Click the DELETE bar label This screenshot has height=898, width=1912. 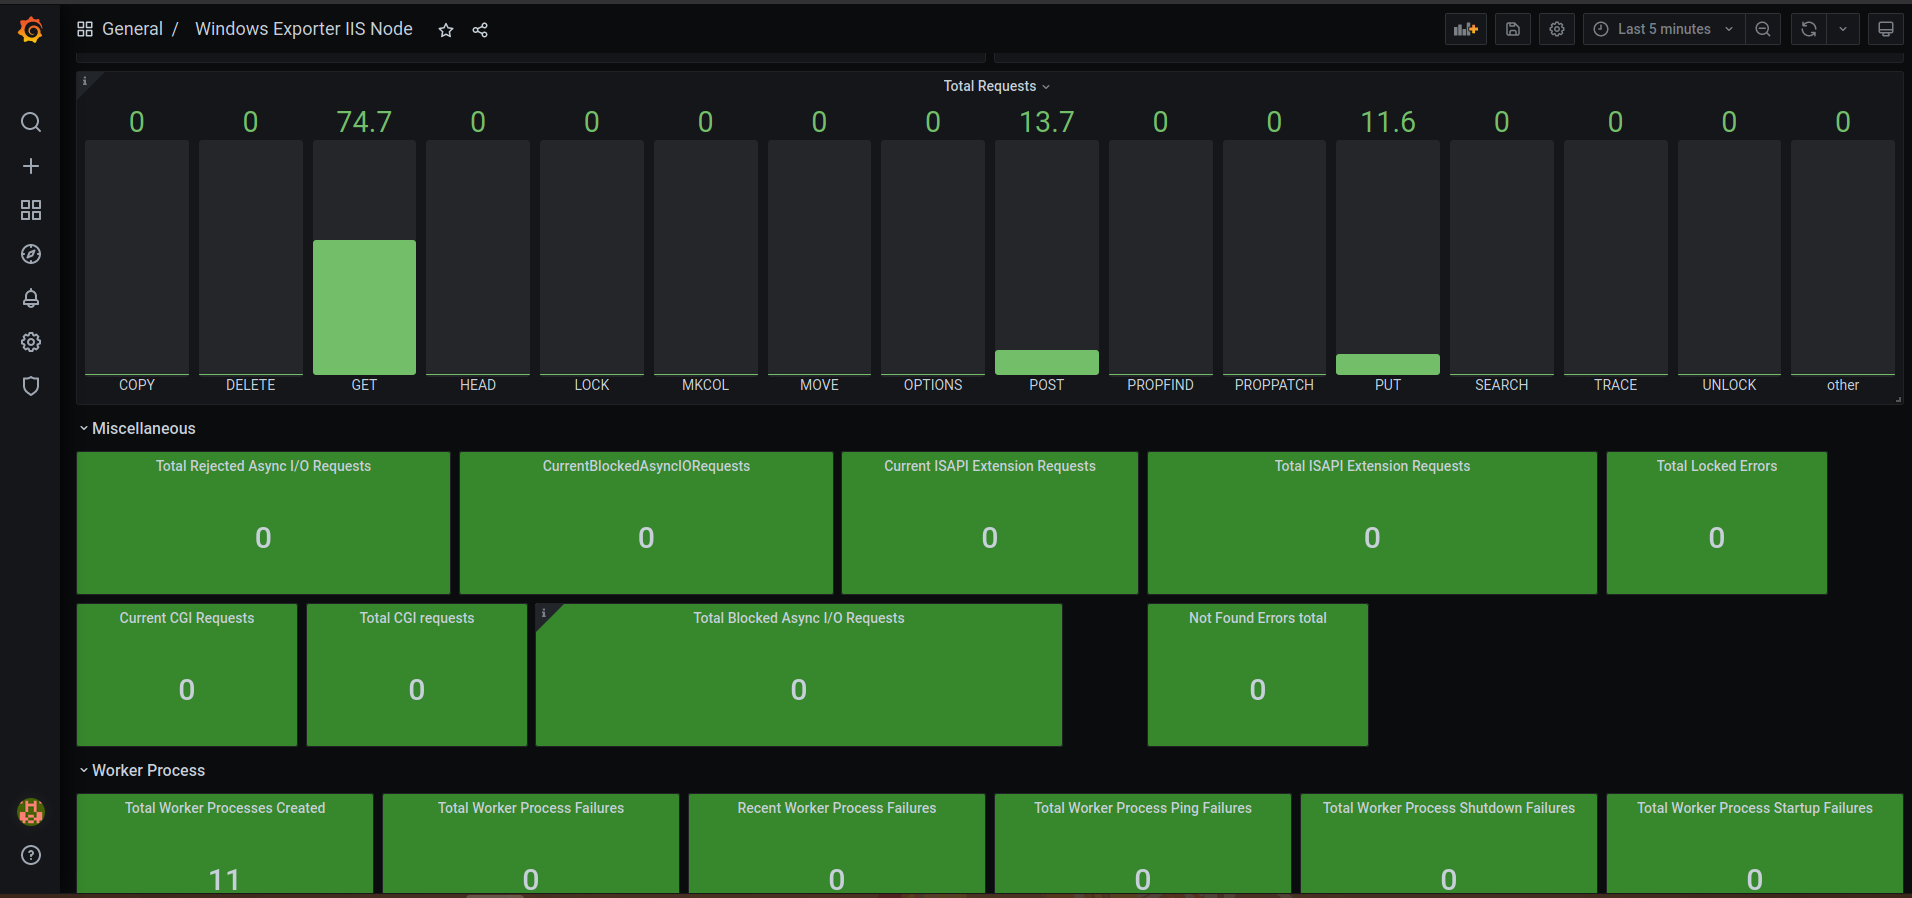[250, 385]
